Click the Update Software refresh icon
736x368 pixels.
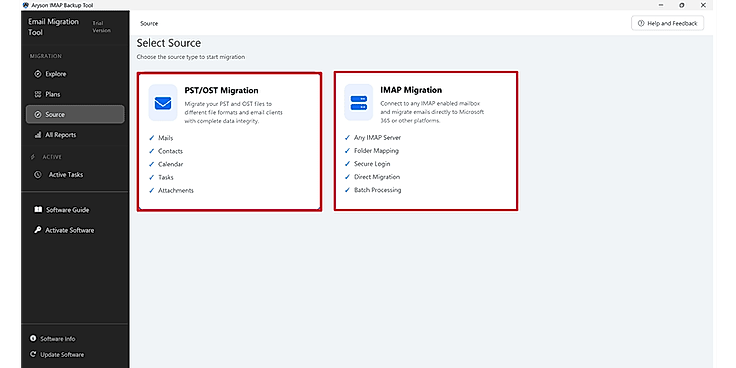(x=33, y=354)
